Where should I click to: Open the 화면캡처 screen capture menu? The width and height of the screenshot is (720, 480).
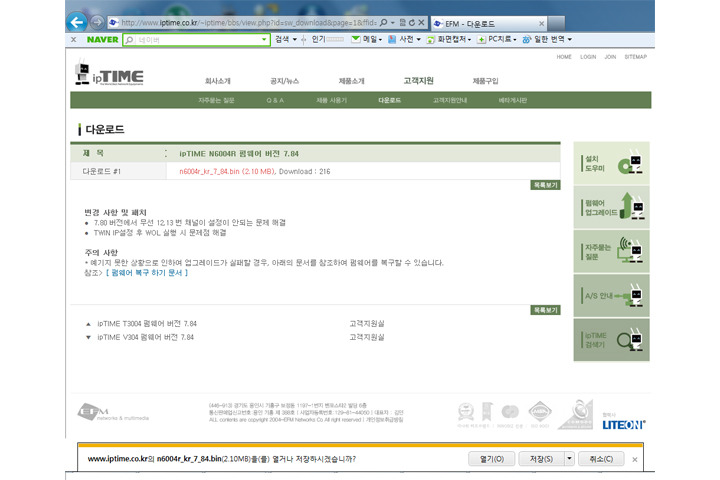pyautogui.click(x=449, y=40)
